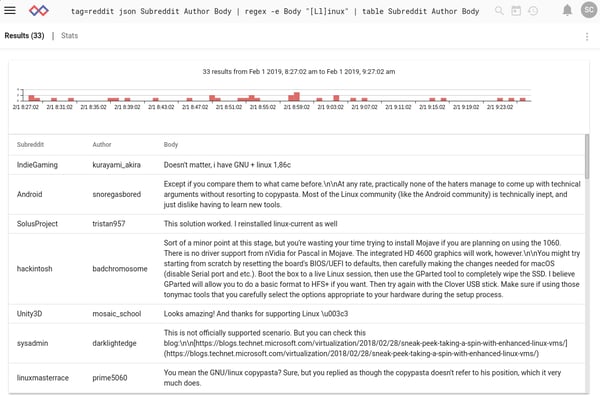Click body 'You mean the GNU/linux copypasta?'
Image resolution: width=600 pixels, height=398 pixels.
tap(222, 373)
